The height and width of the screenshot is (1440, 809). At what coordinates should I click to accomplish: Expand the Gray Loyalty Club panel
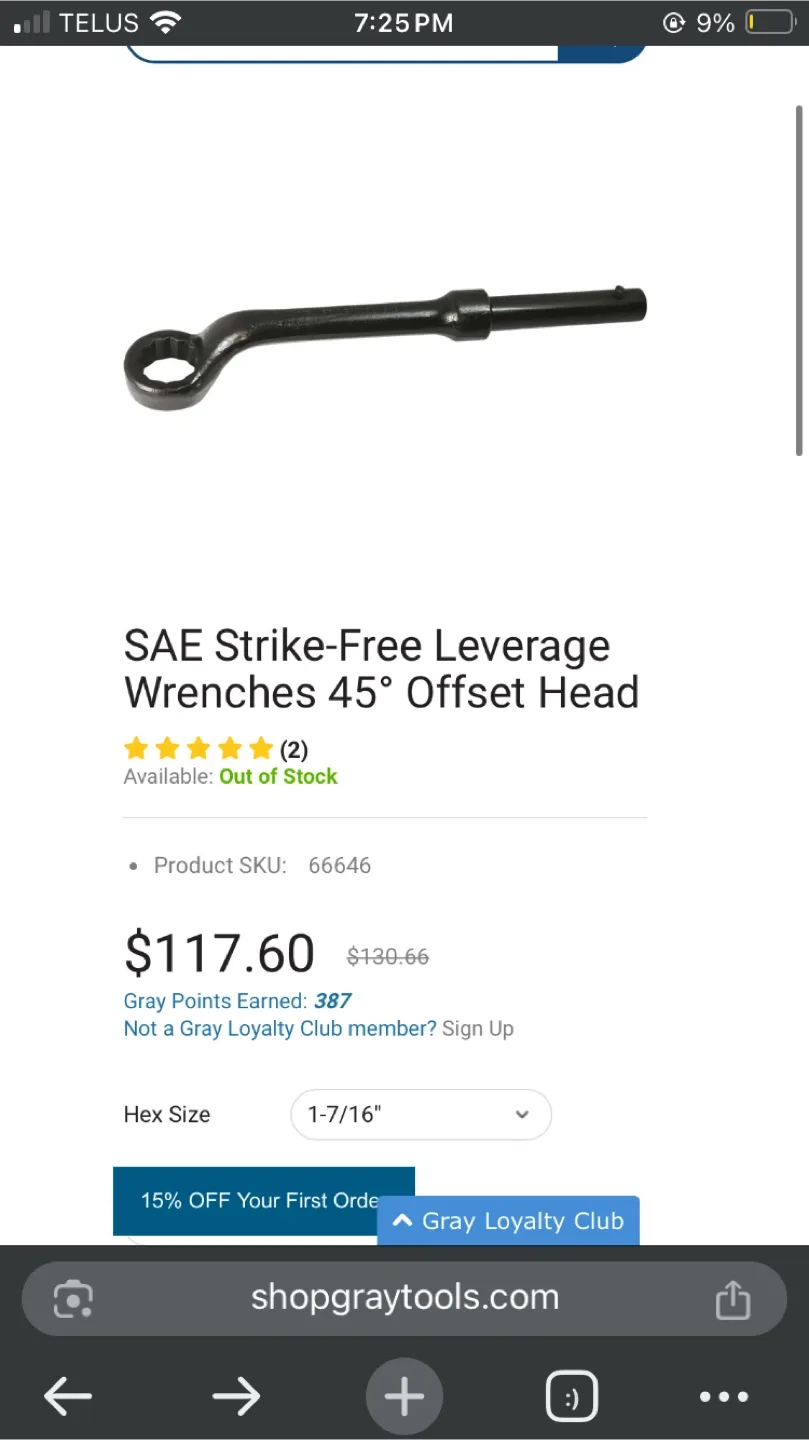508,1221
